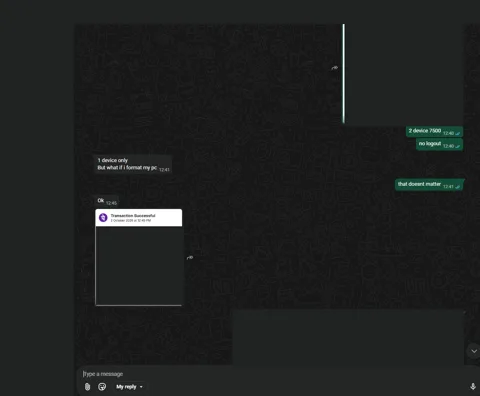Forward the Transaction Successful image message
Viewport: 480px width, 396px height.
click(x=190, y=258)
